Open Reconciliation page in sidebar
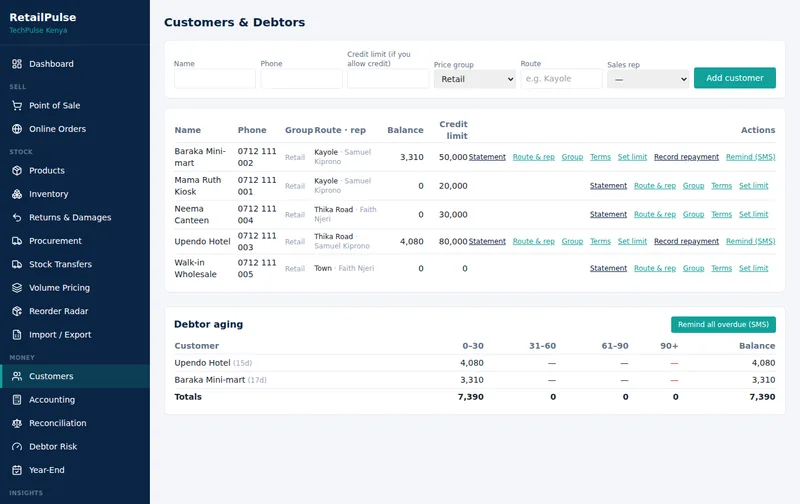 point(75,423)
